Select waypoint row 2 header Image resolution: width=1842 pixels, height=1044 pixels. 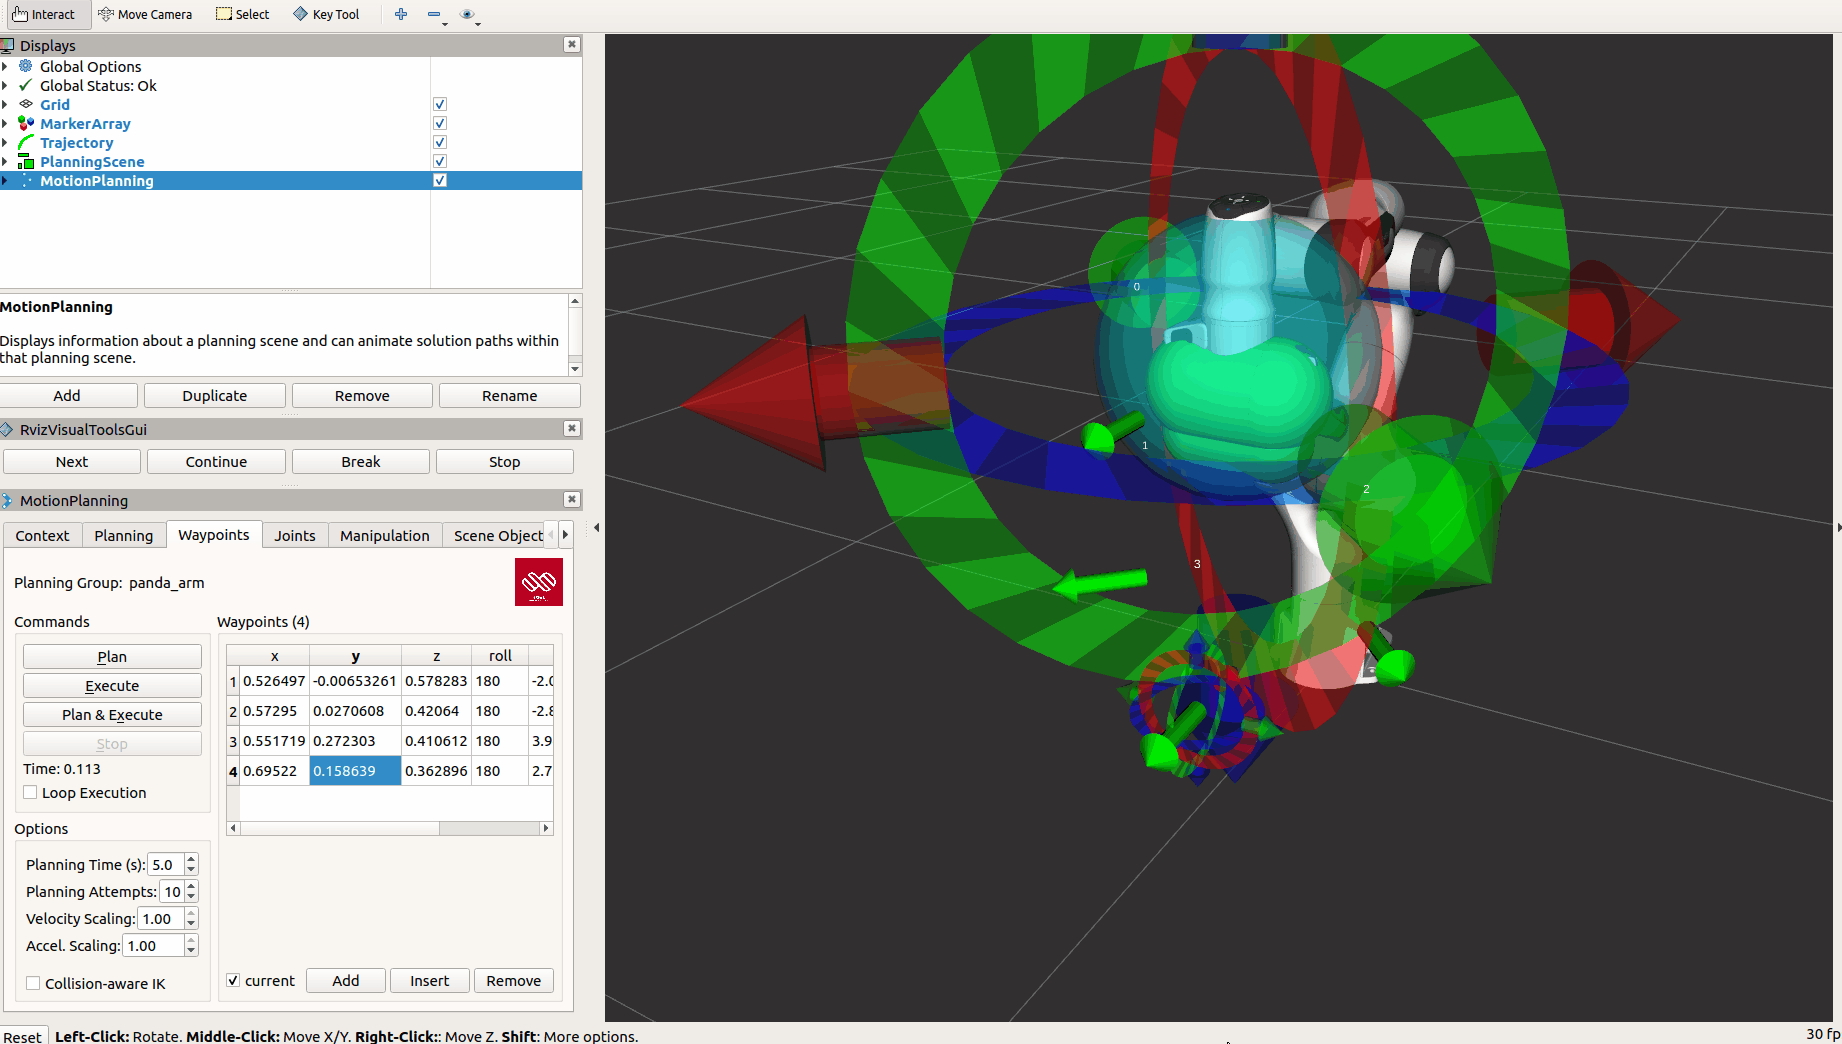coord(233,711)
